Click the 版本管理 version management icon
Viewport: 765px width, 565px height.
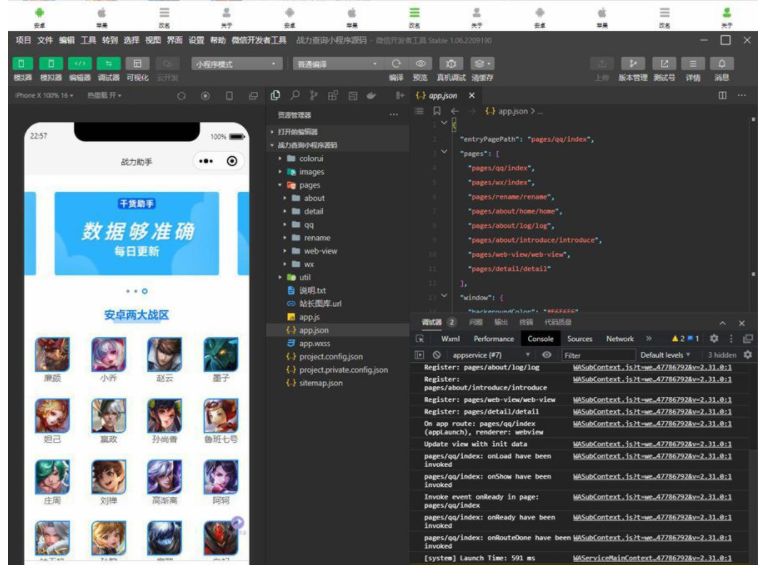pos(632,64)
